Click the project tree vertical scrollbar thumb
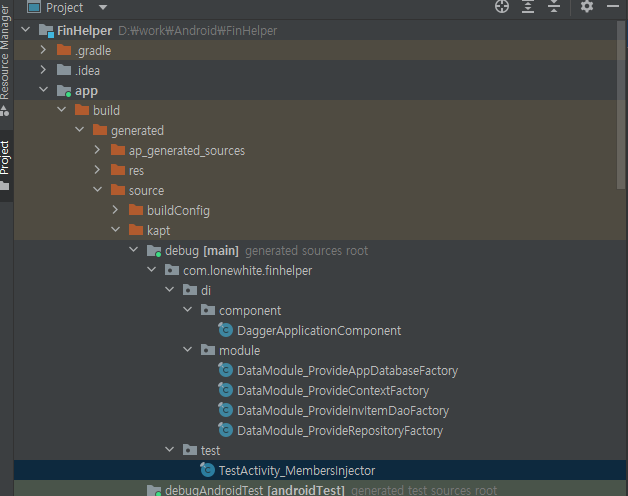Viewport: 628px width, 496px height. point(621,104)
